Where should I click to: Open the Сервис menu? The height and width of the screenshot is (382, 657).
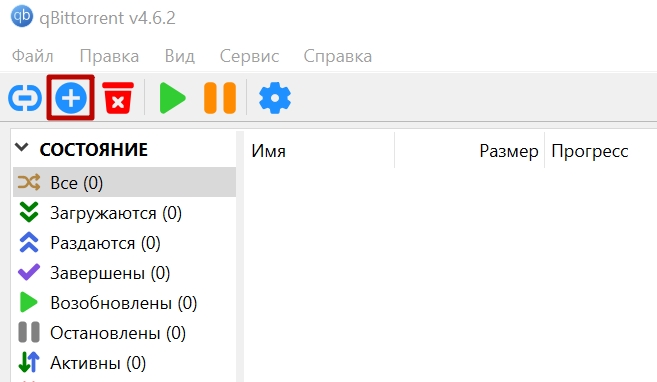(x=249, y=56)
